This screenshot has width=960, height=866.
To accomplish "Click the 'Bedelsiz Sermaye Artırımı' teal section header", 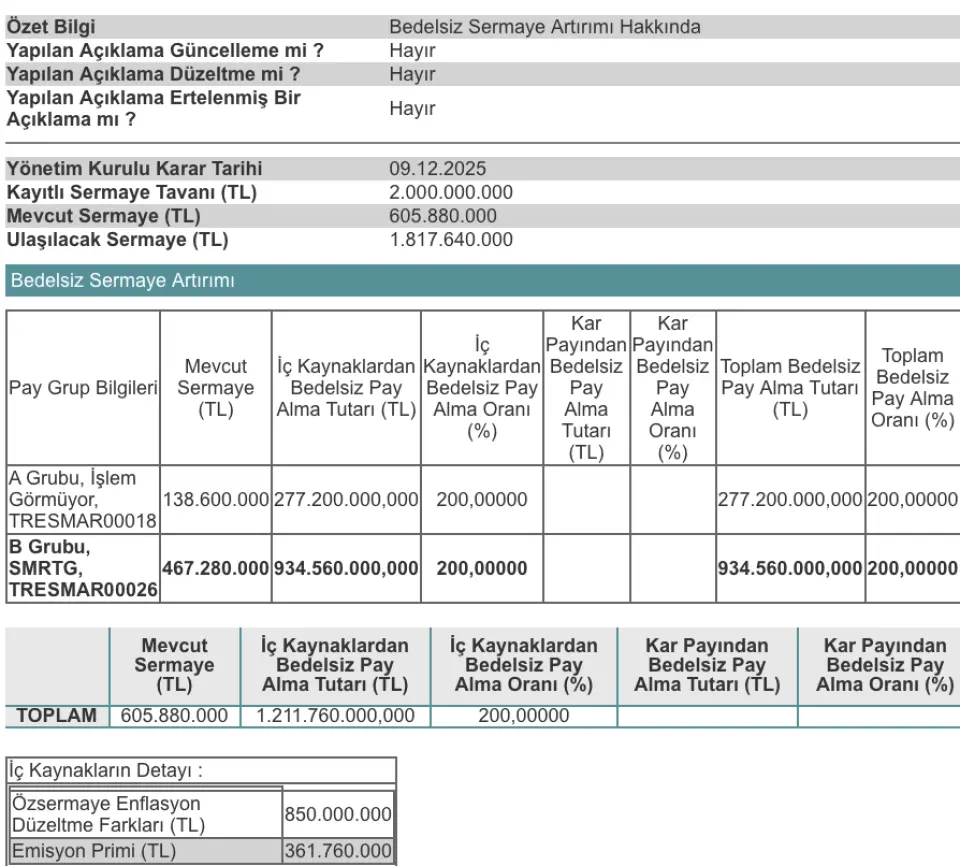I will click(x=122, y=281).
